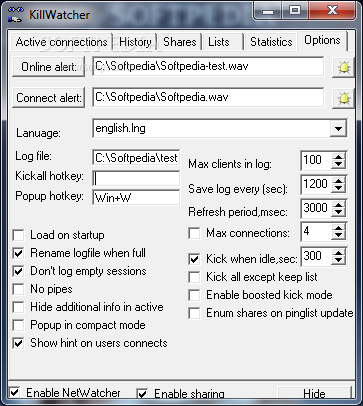Increase Refresh period msec spinner
The width and height of the screenshot is (363, 406).
click(x=339, y=205)
